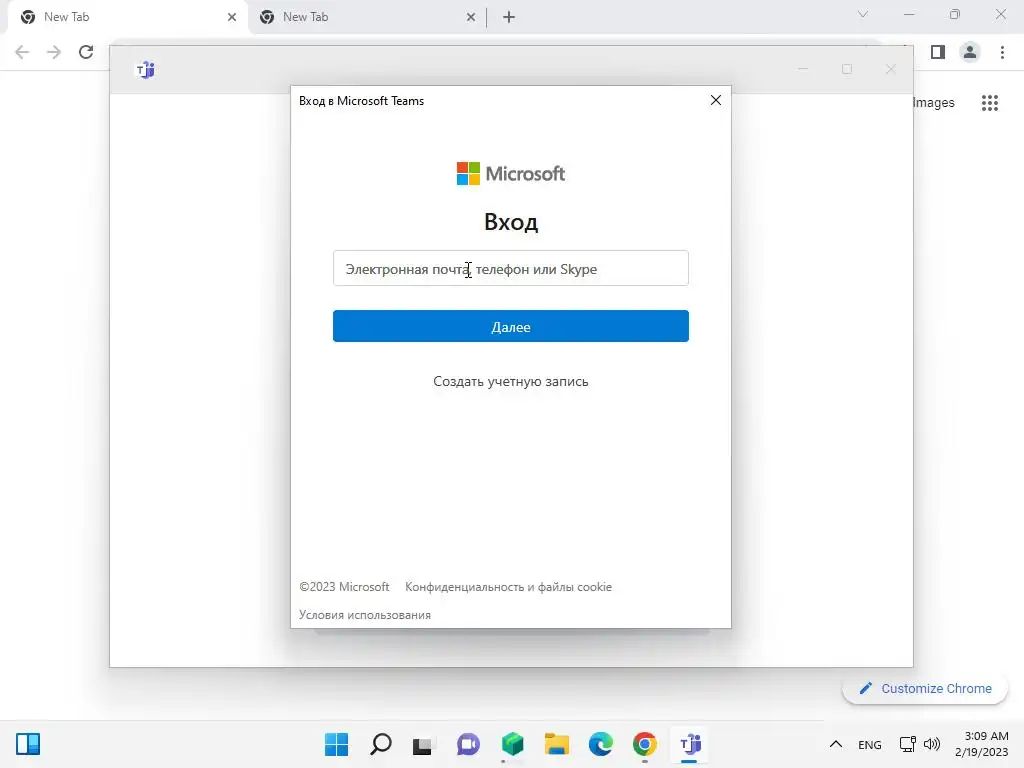Close the Teams window
1024x768 pixels.
pyautogui.click(x=891, y=69)
